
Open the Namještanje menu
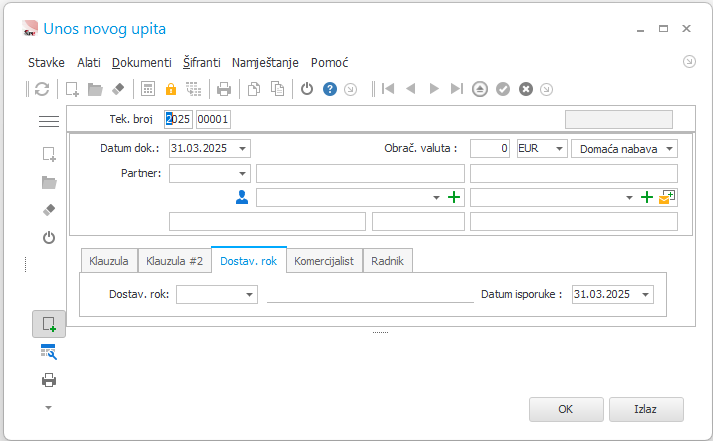pos(265,63)
